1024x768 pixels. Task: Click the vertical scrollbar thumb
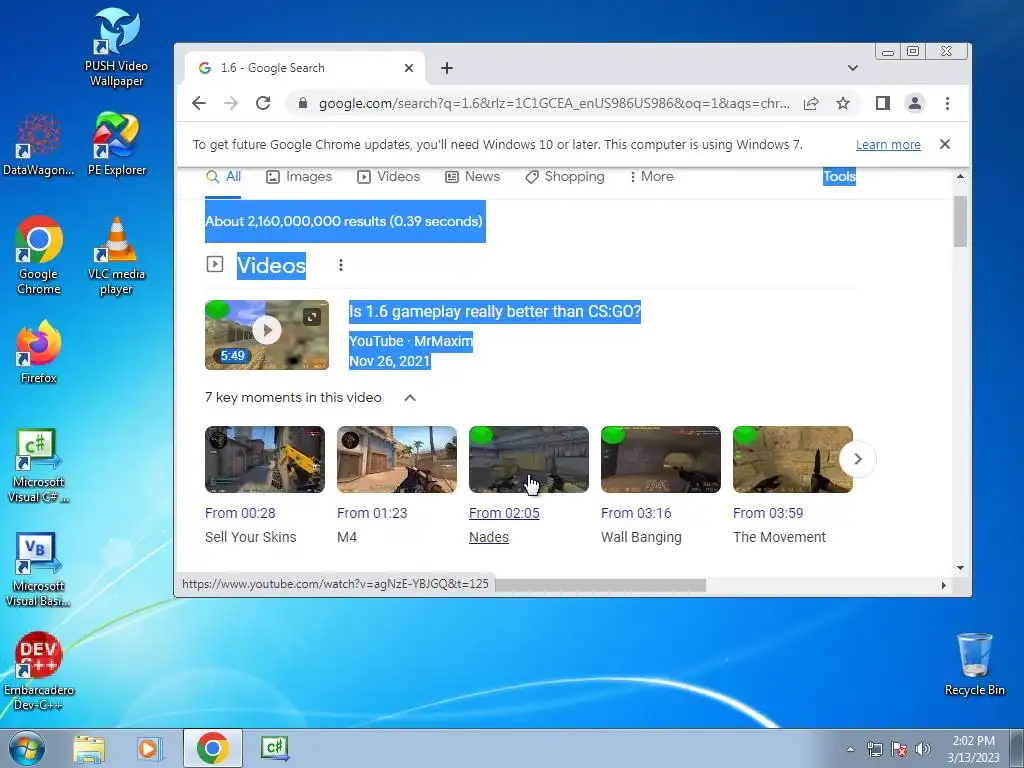click(x=959, y=221)
